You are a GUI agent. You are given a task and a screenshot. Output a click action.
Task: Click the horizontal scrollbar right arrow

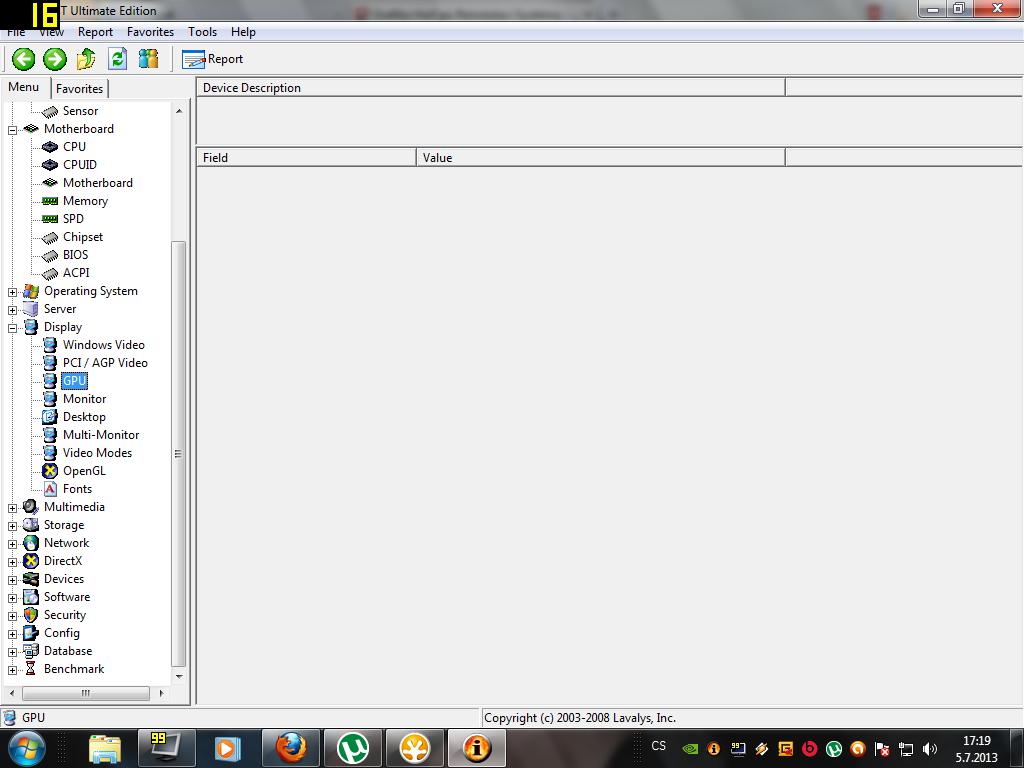(x=161, y=693)
